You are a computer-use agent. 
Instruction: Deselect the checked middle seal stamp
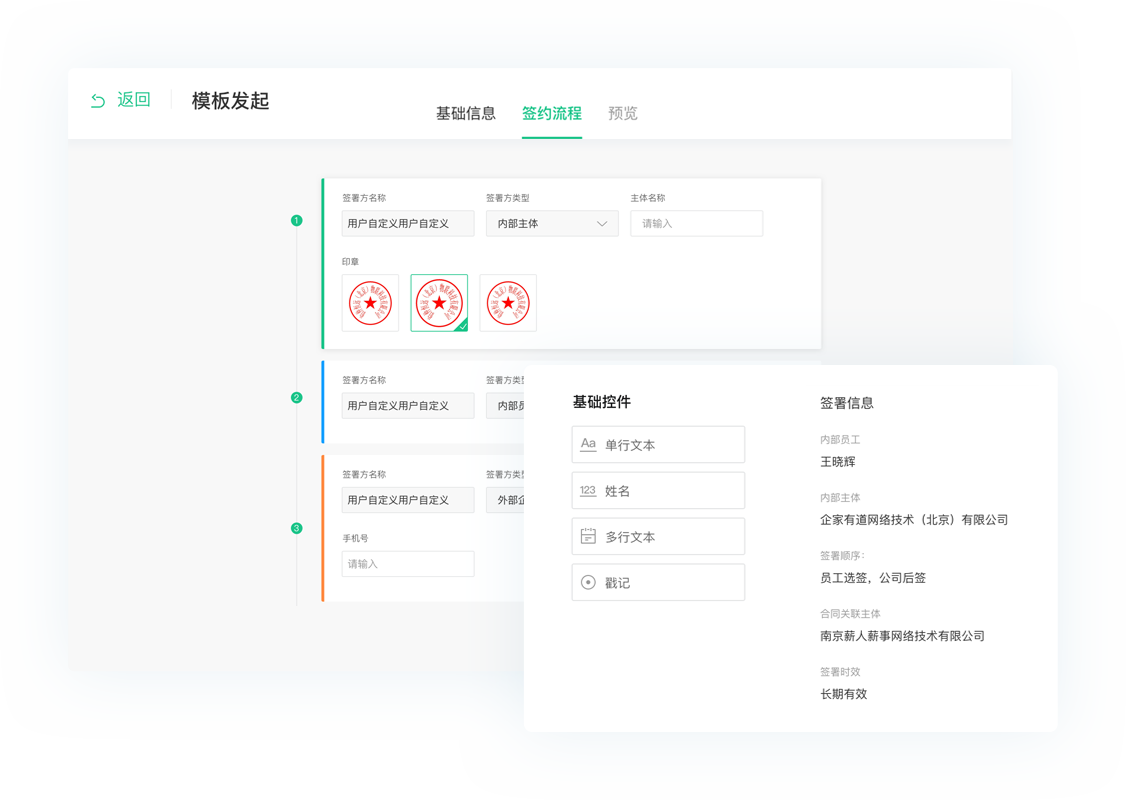click(x=439, y=303)
